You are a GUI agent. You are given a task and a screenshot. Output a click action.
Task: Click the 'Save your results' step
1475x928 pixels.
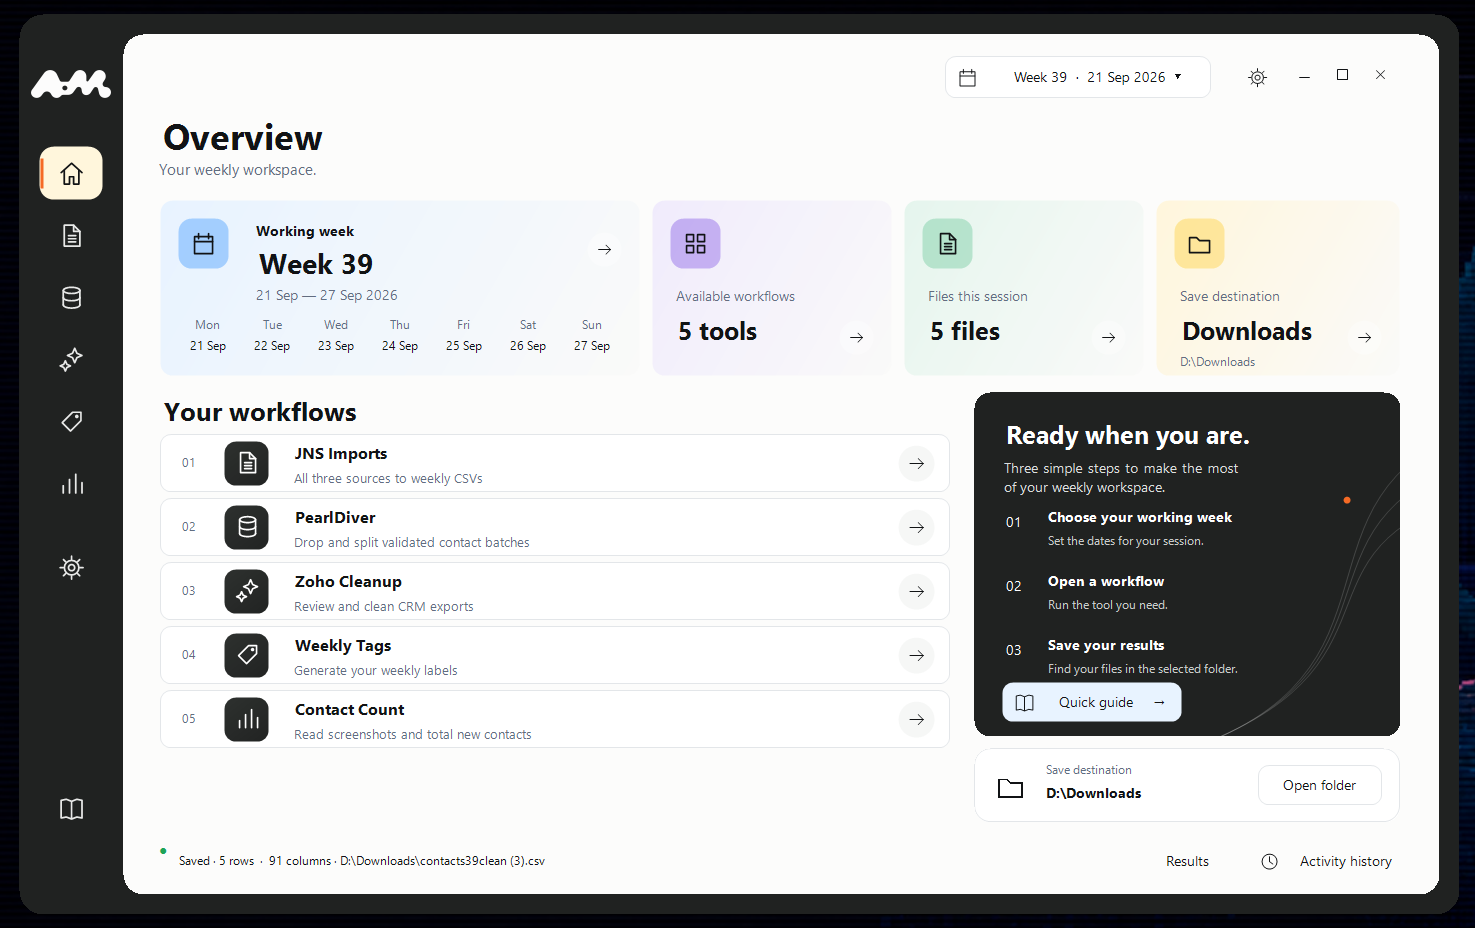pyautogui.click(x=1106, y=645)
